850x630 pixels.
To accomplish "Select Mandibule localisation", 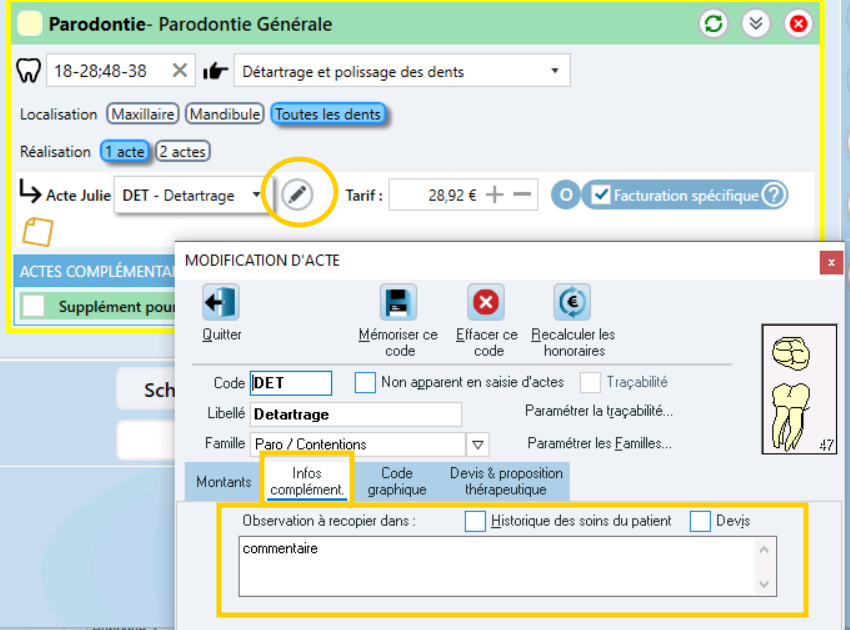I will click(225, 114).
